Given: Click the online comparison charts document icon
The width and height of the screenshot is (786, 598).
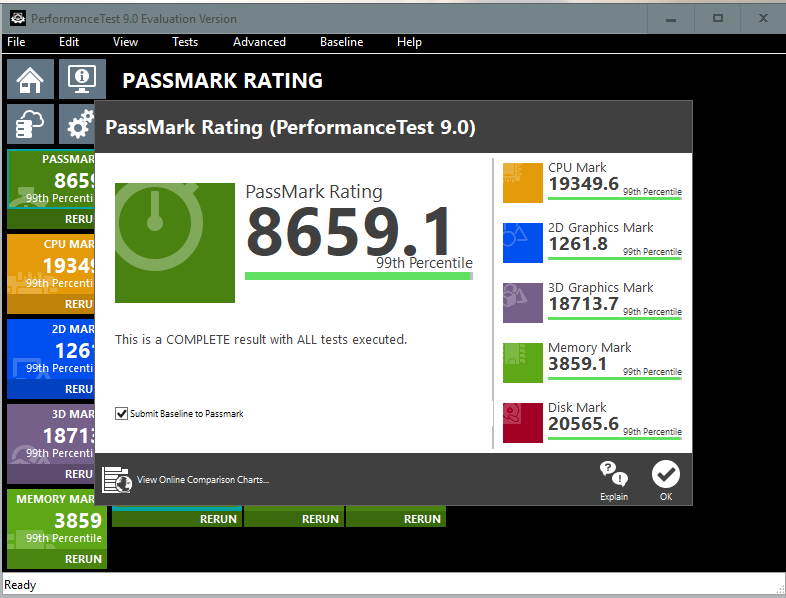Looking at the screenshot, I should [x=117, y=480].
